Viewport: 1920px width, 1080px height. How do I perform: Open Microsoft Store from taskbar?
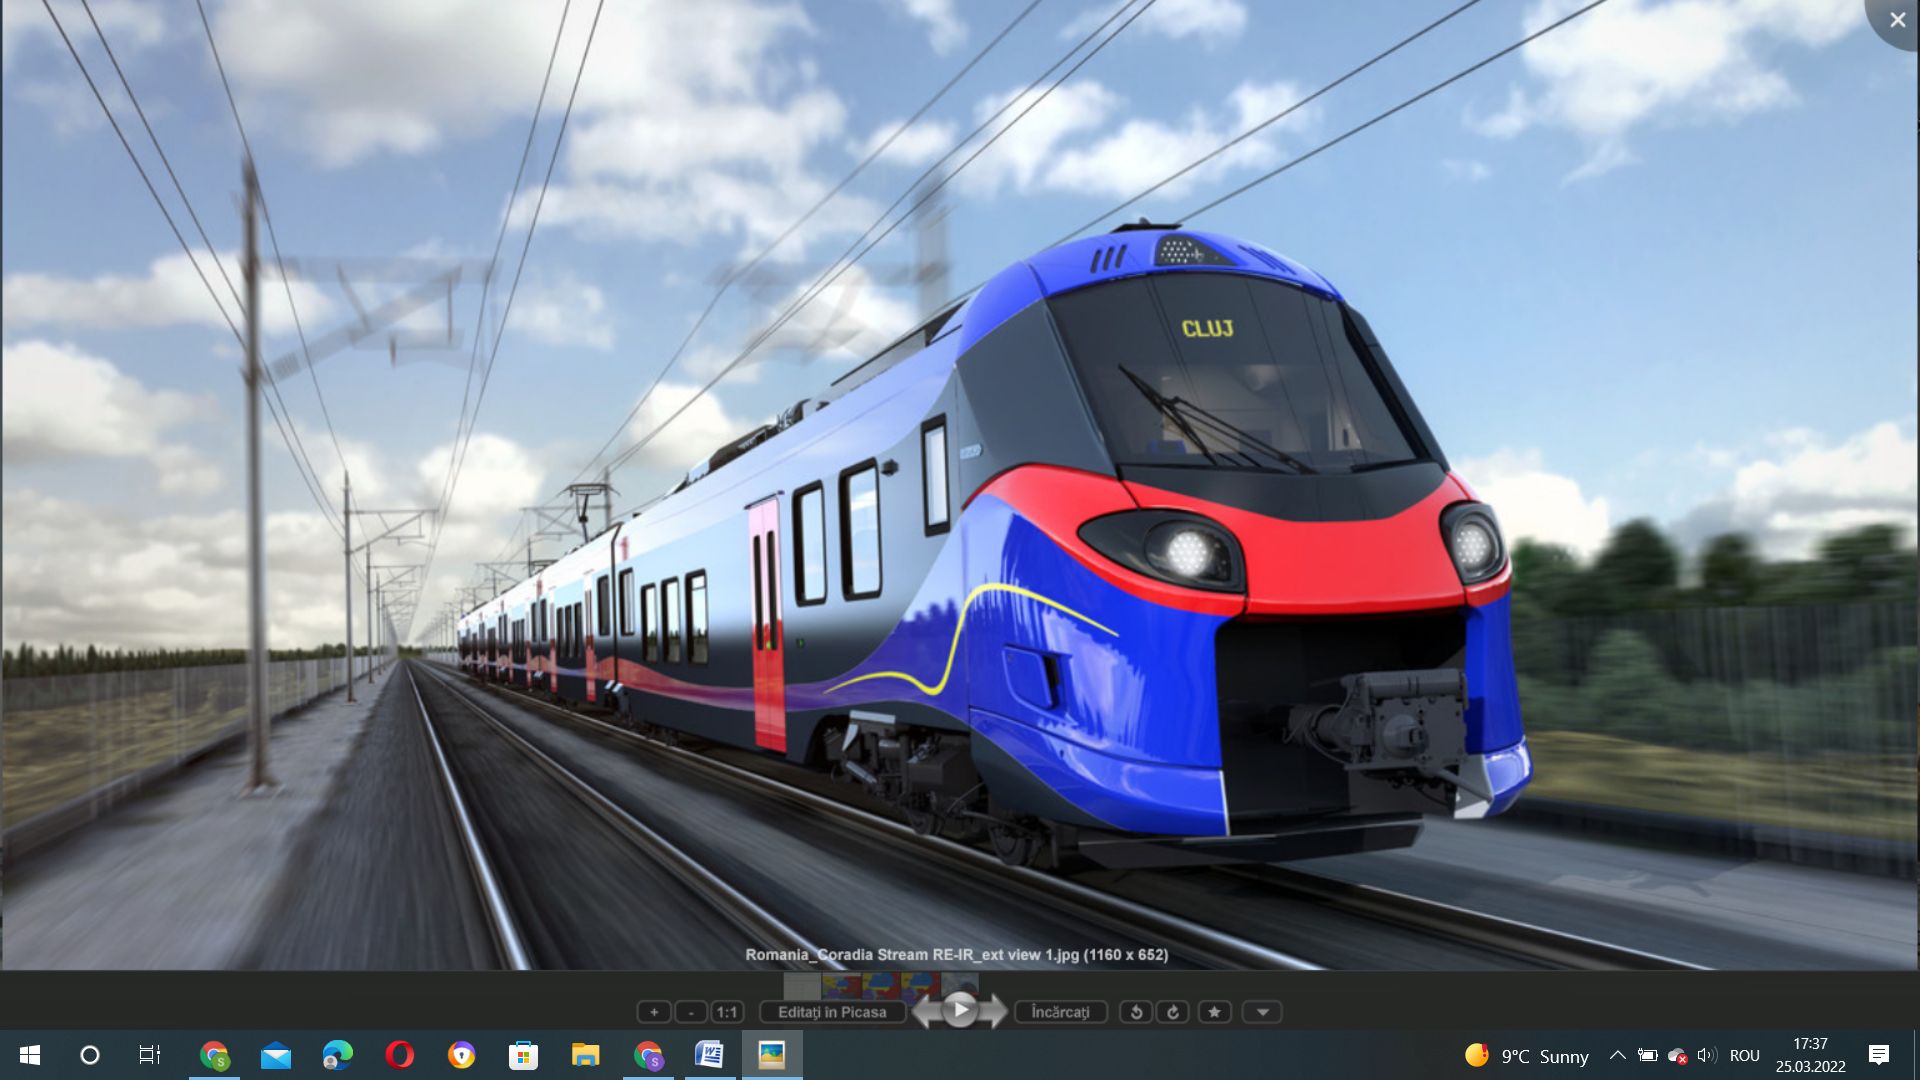click(x=524, y=1055)
